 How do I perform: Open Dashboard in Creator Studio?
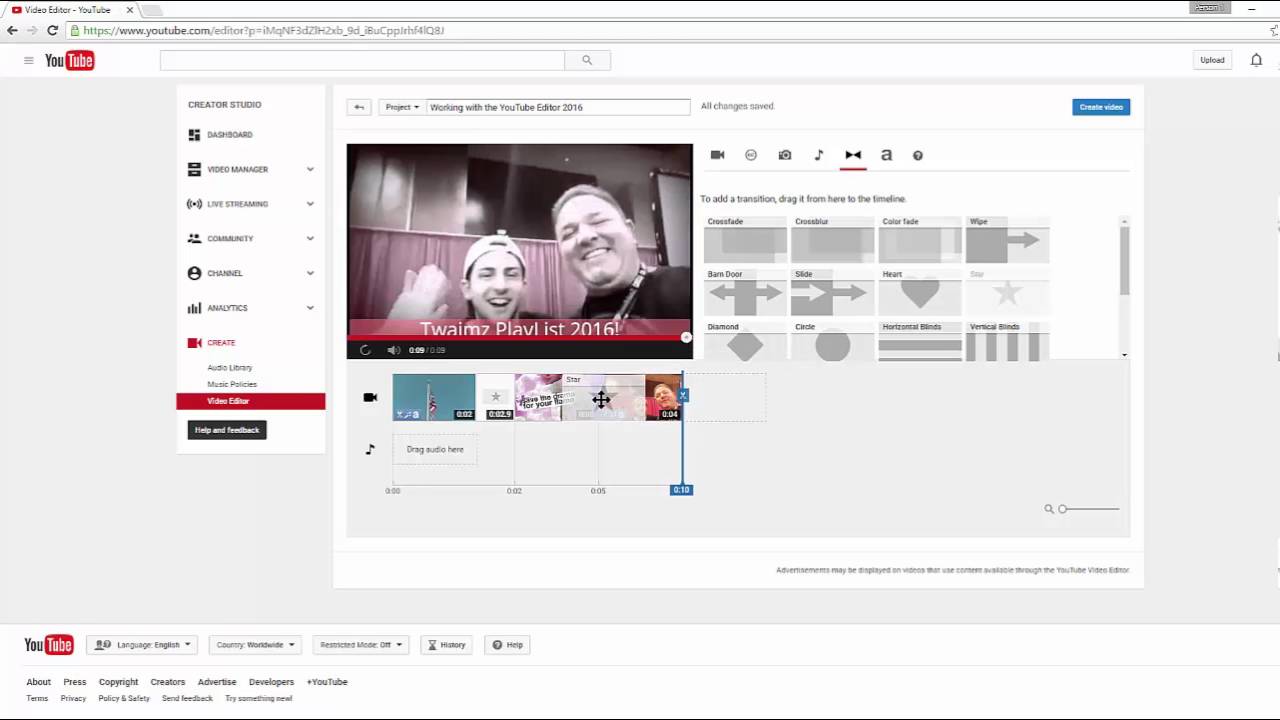coord(229,135)
